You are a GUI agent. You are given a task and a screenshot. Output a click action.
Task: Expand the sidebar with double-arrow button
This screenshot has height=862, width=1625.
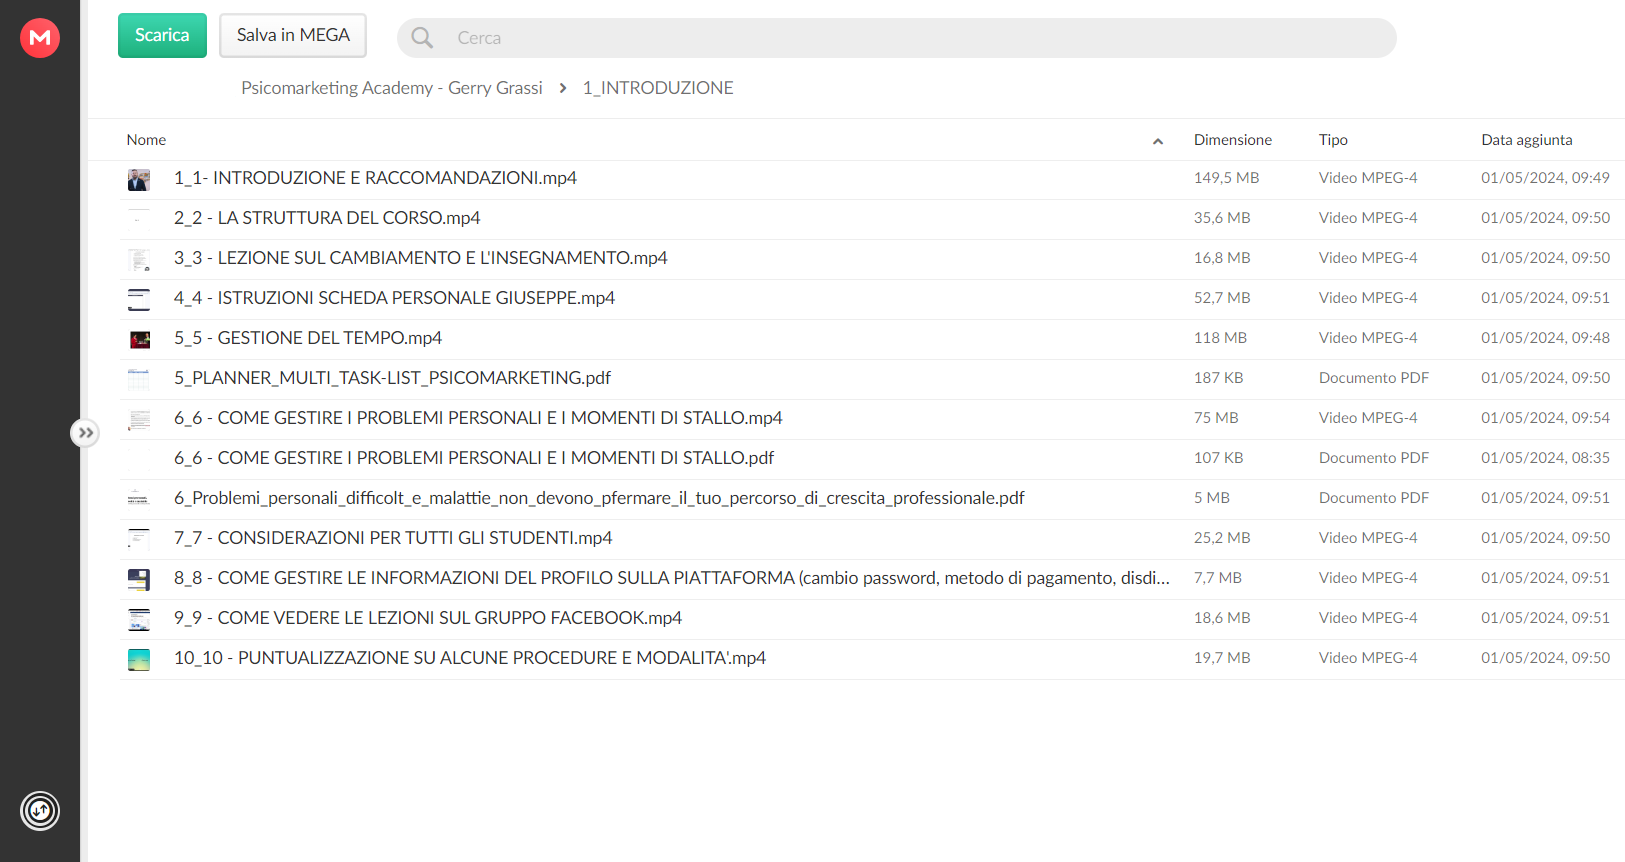pos(85,433)
